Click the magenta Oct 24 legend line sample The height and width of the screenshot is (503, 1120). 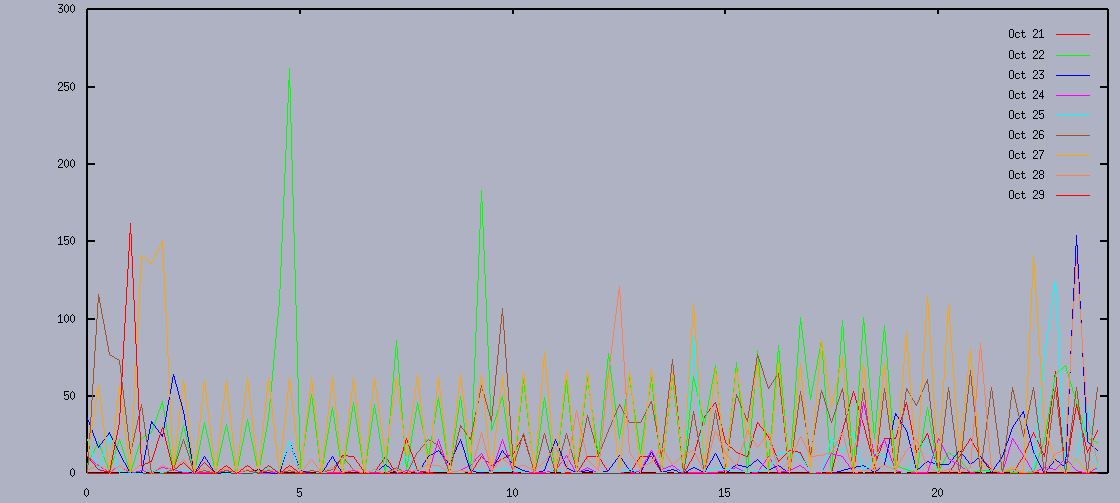coord(1072,95)
